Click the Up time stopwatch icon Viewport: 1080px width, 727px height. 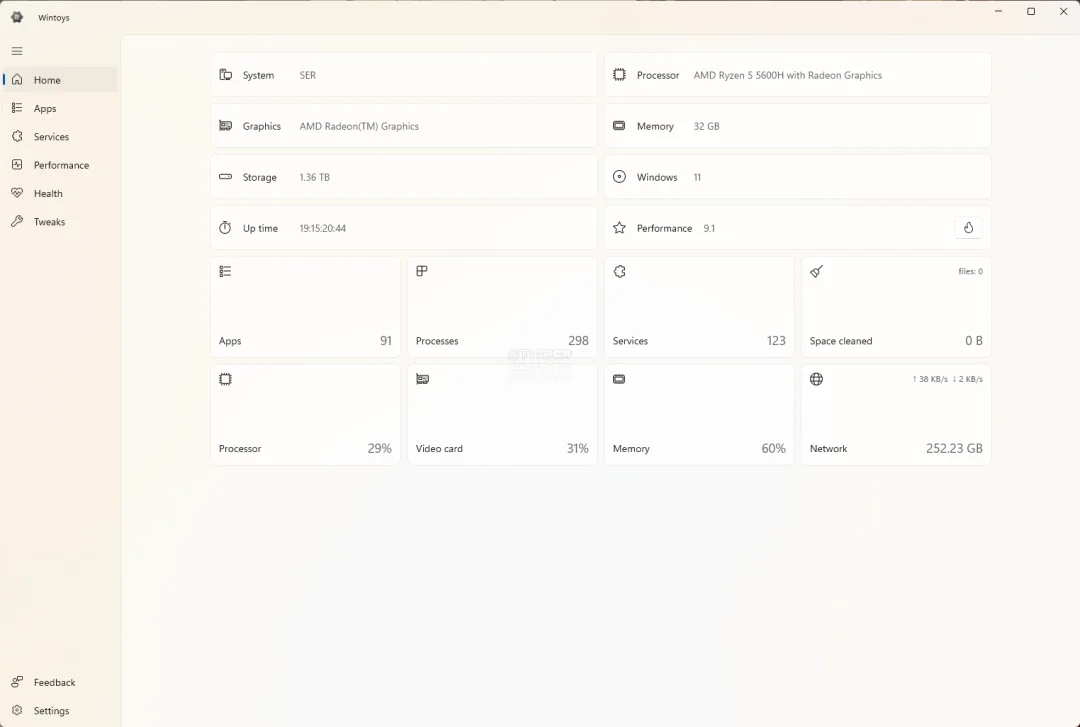(x=225, y=227)
